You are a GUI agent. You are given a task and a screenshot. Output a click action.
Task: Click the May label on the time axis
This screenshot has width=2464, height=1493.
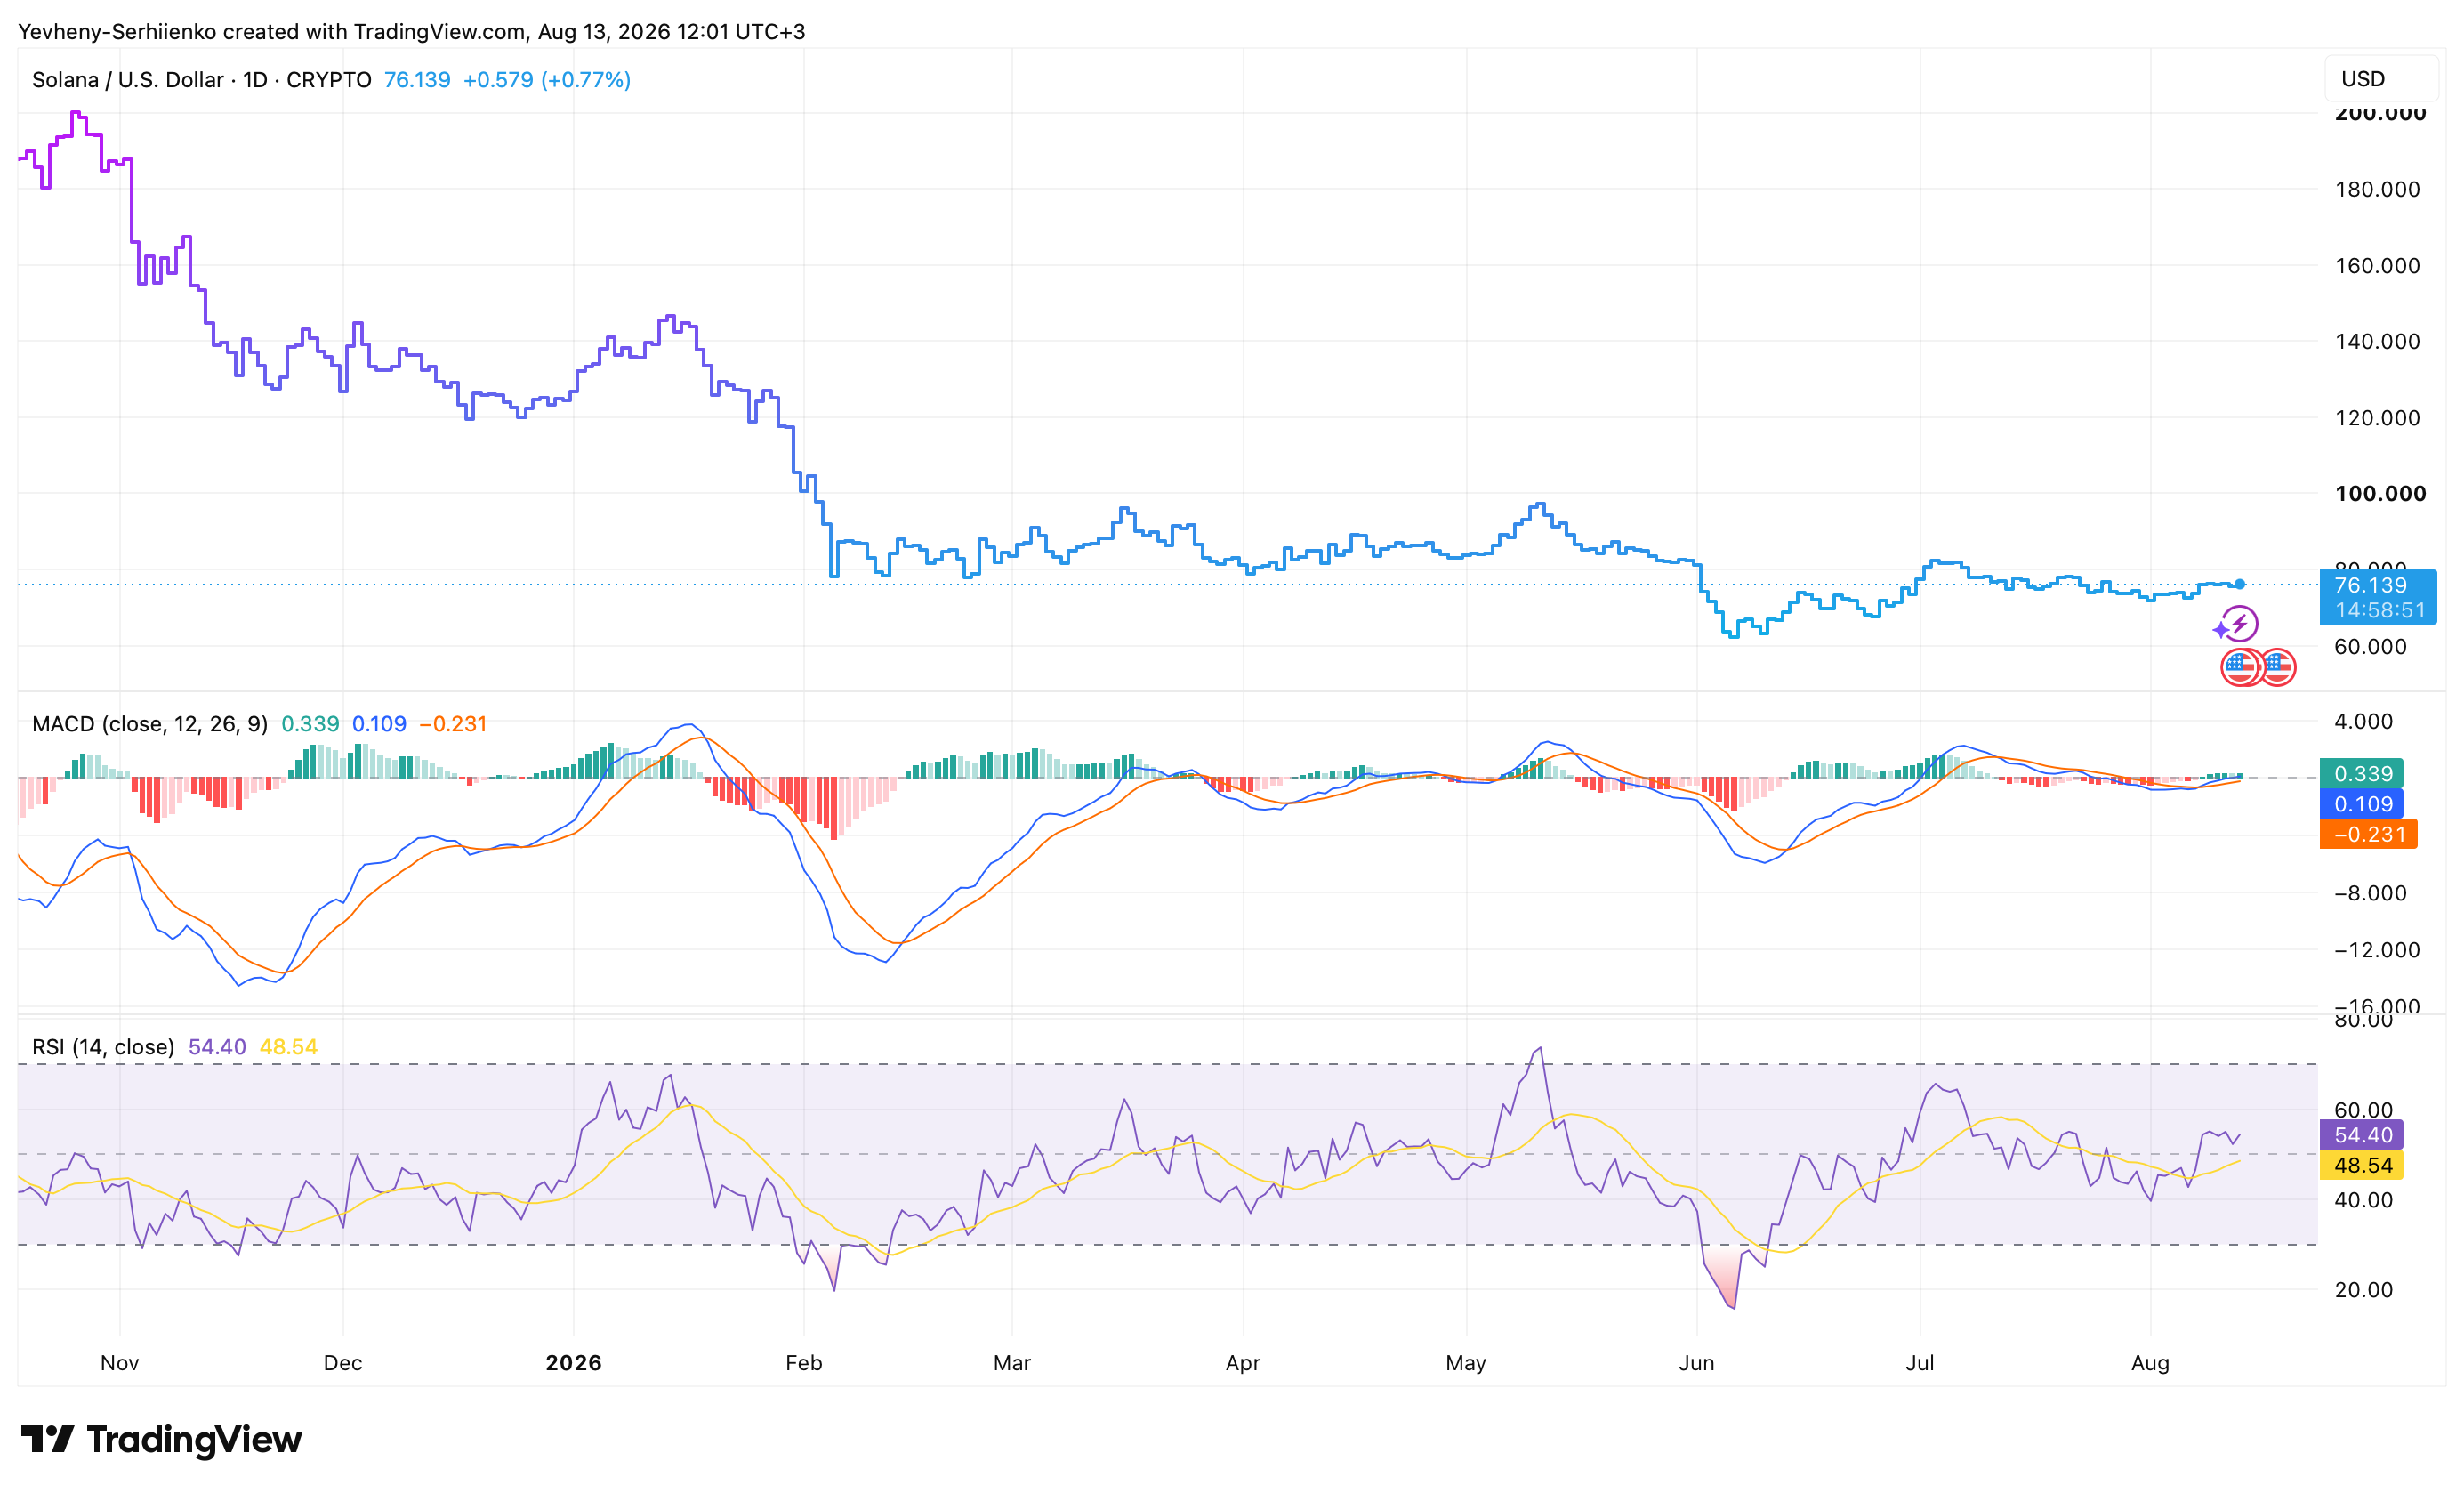[1466, 1363]
